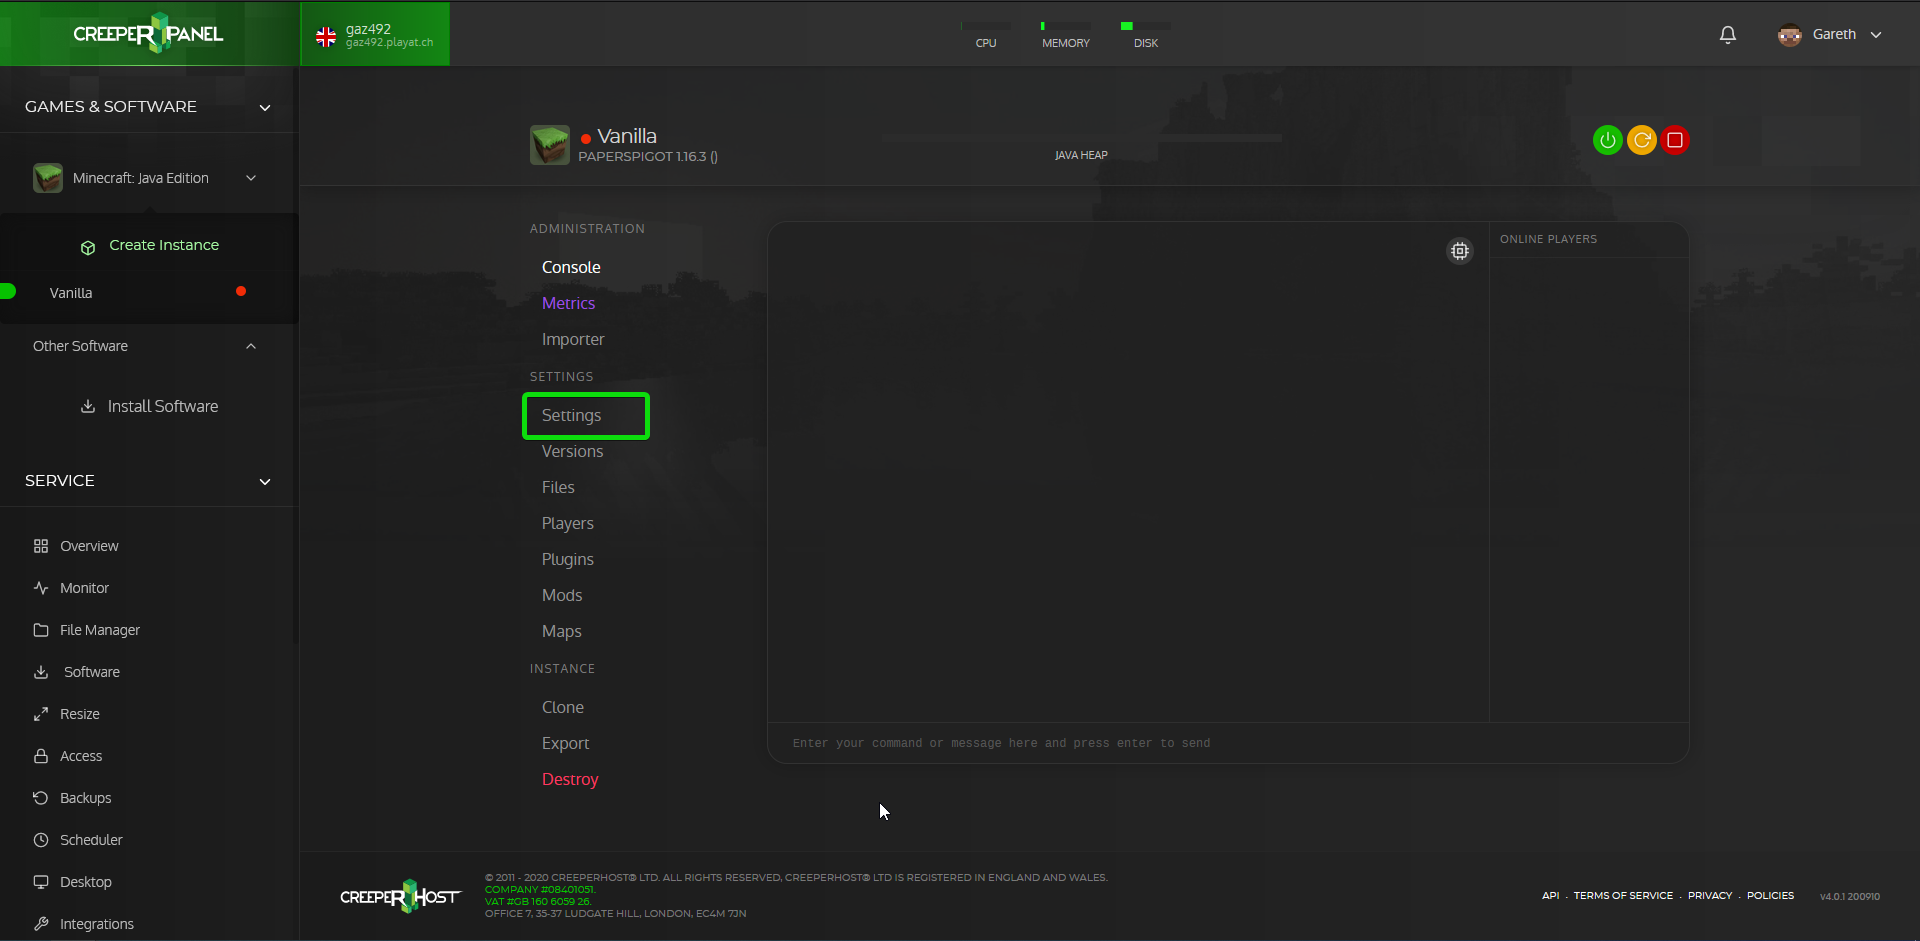Viewport: 1920px width, 941px height.
Task: Collapse the Service section chevron
Action: (x=265, y=482)
